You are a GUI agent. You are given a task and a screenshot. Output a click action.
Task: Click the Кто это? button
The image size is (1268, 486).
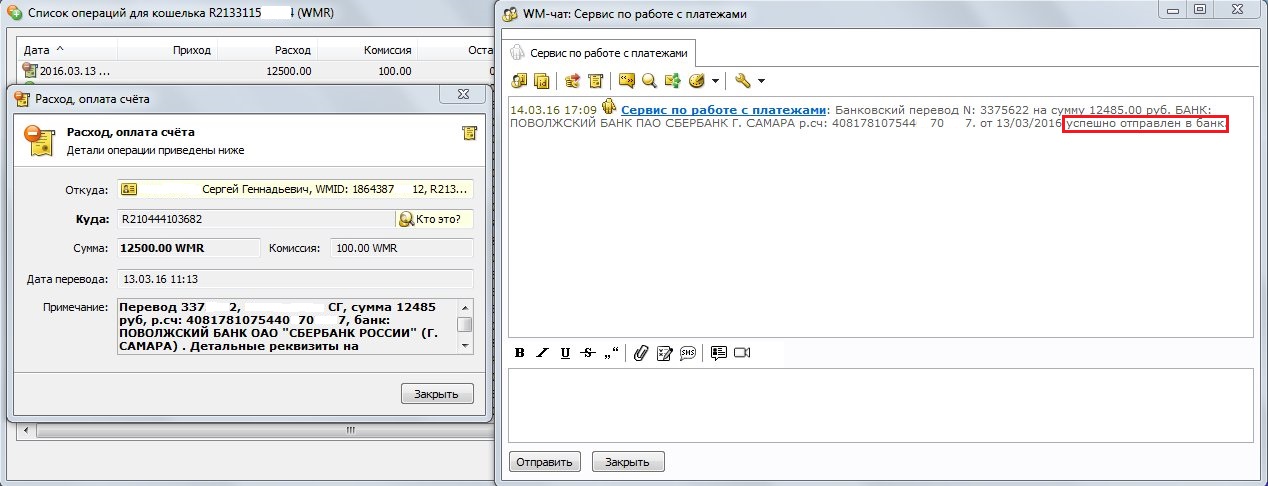434,219
